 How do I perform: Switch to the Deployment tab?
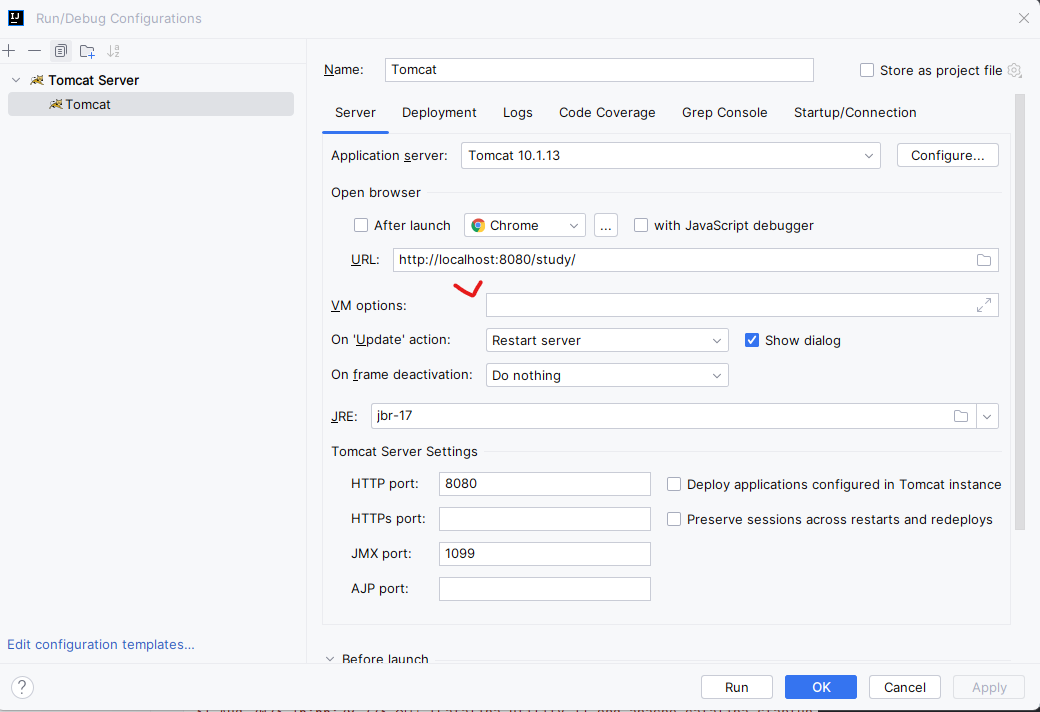tap(439, 113)
